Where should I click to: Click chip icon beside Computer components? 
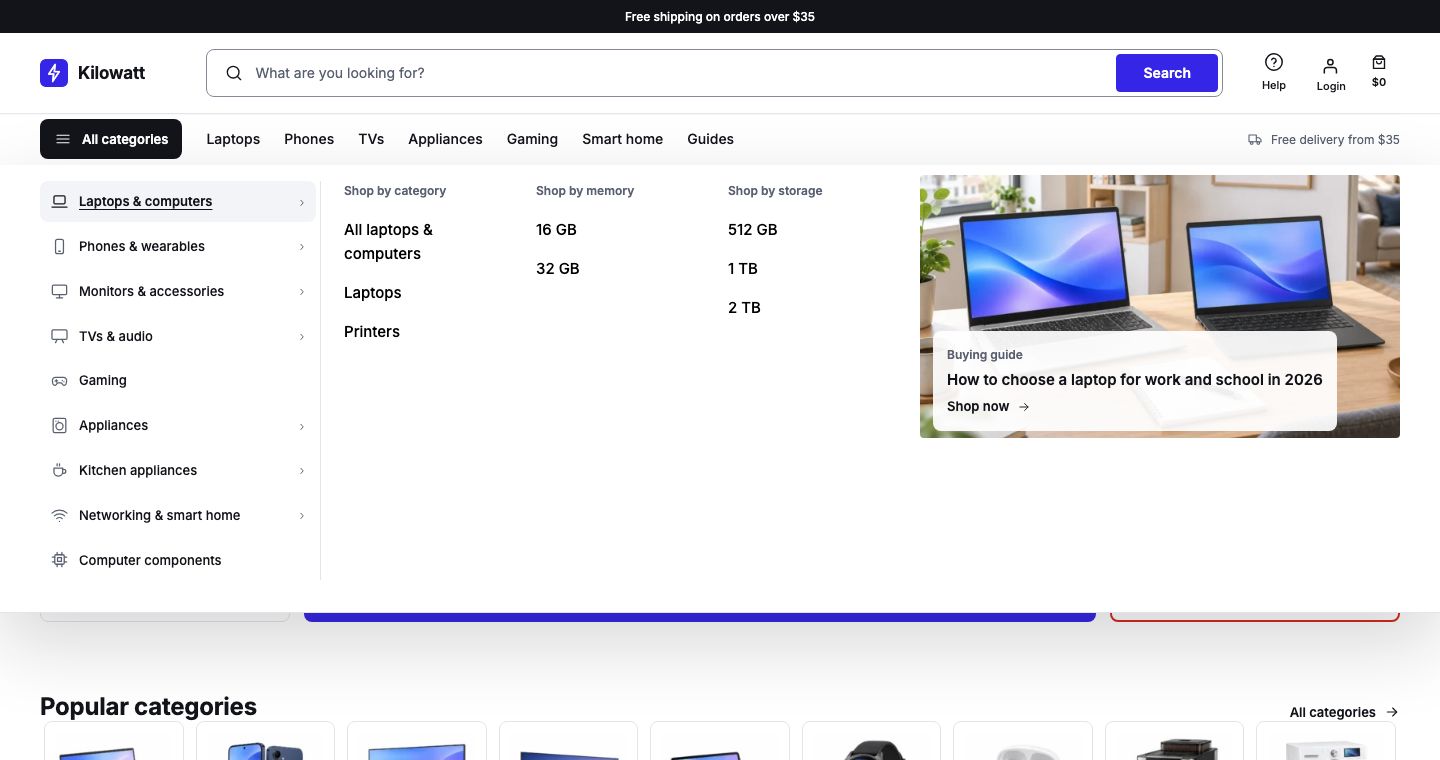coord(59,560)
